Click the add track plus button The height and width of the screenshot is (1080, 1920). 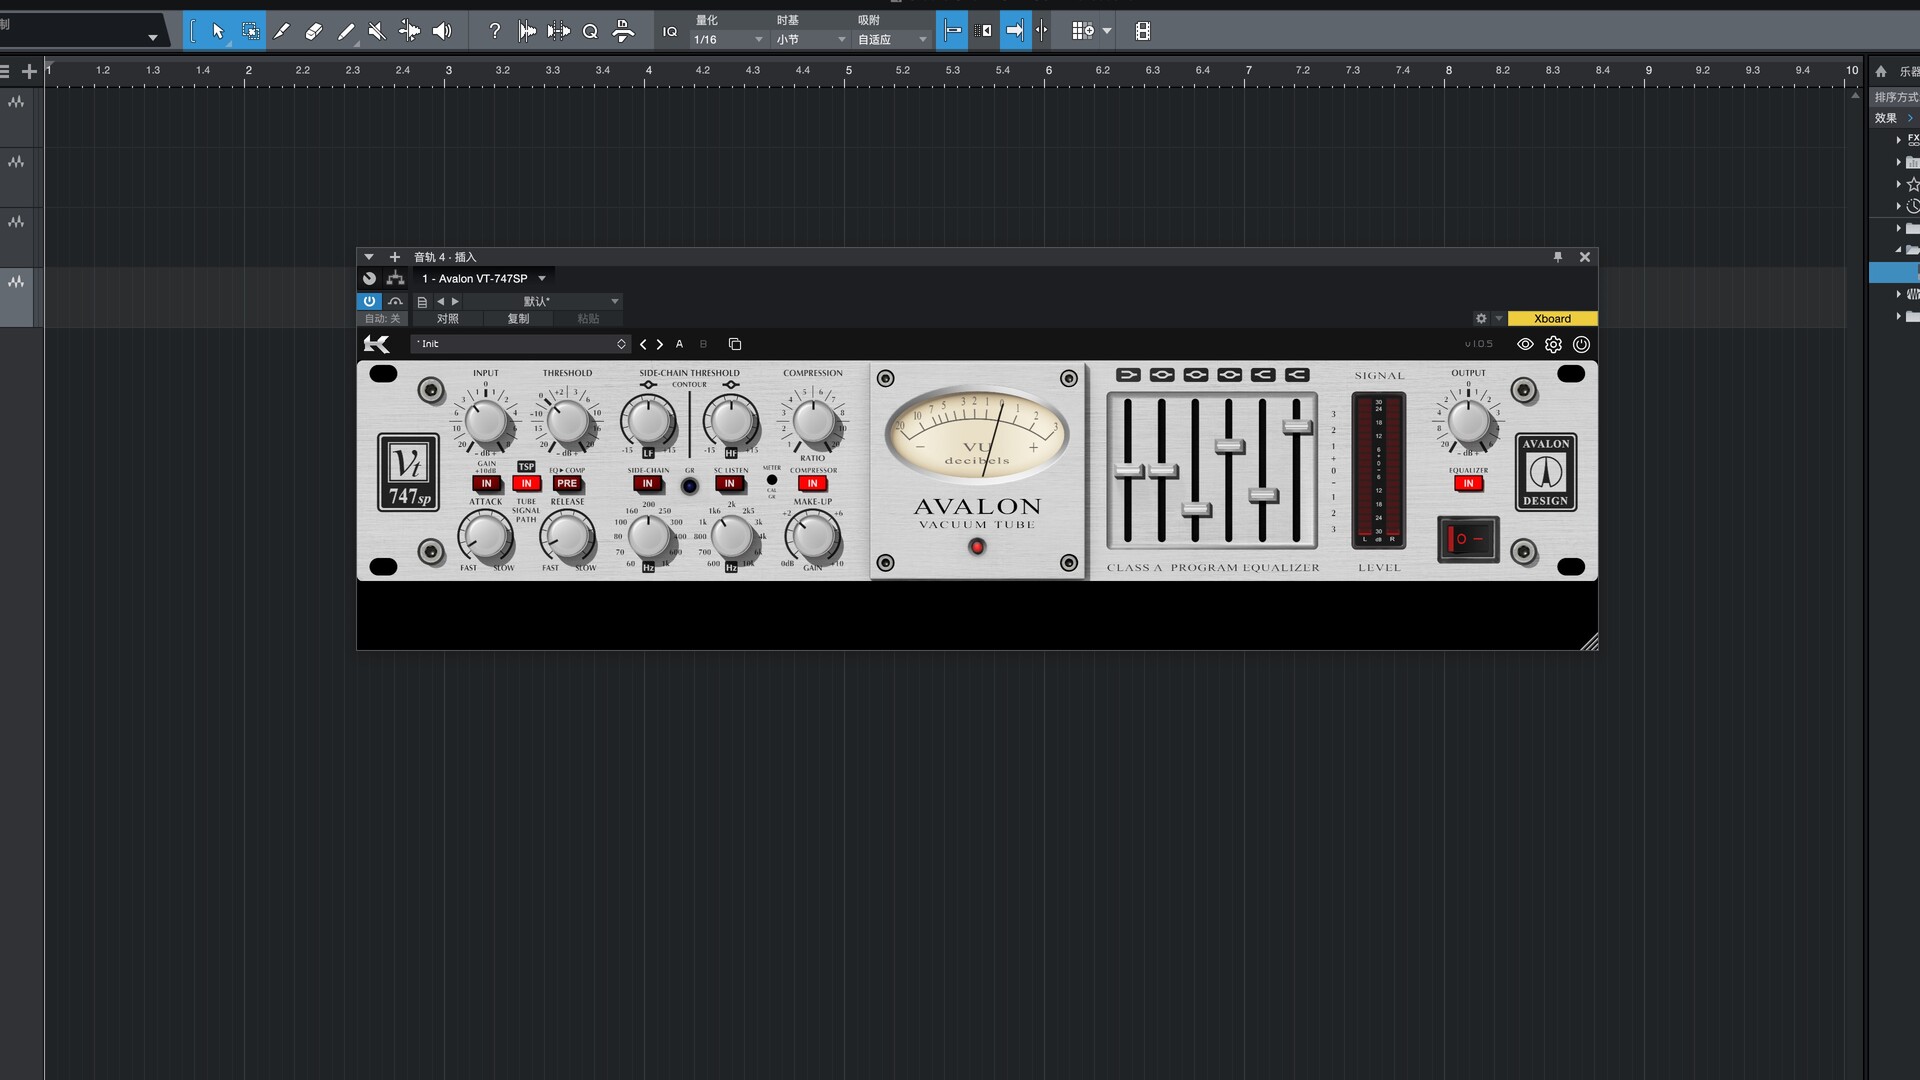[x=29, y=71]
